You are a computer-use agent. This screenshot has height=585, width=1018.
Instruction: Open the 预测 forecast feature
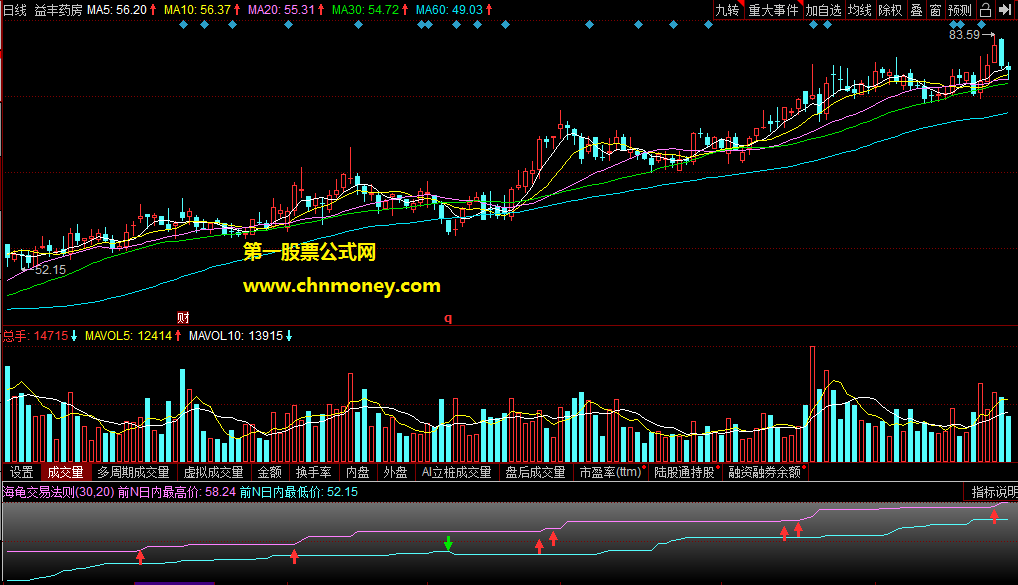pos(960,10)
